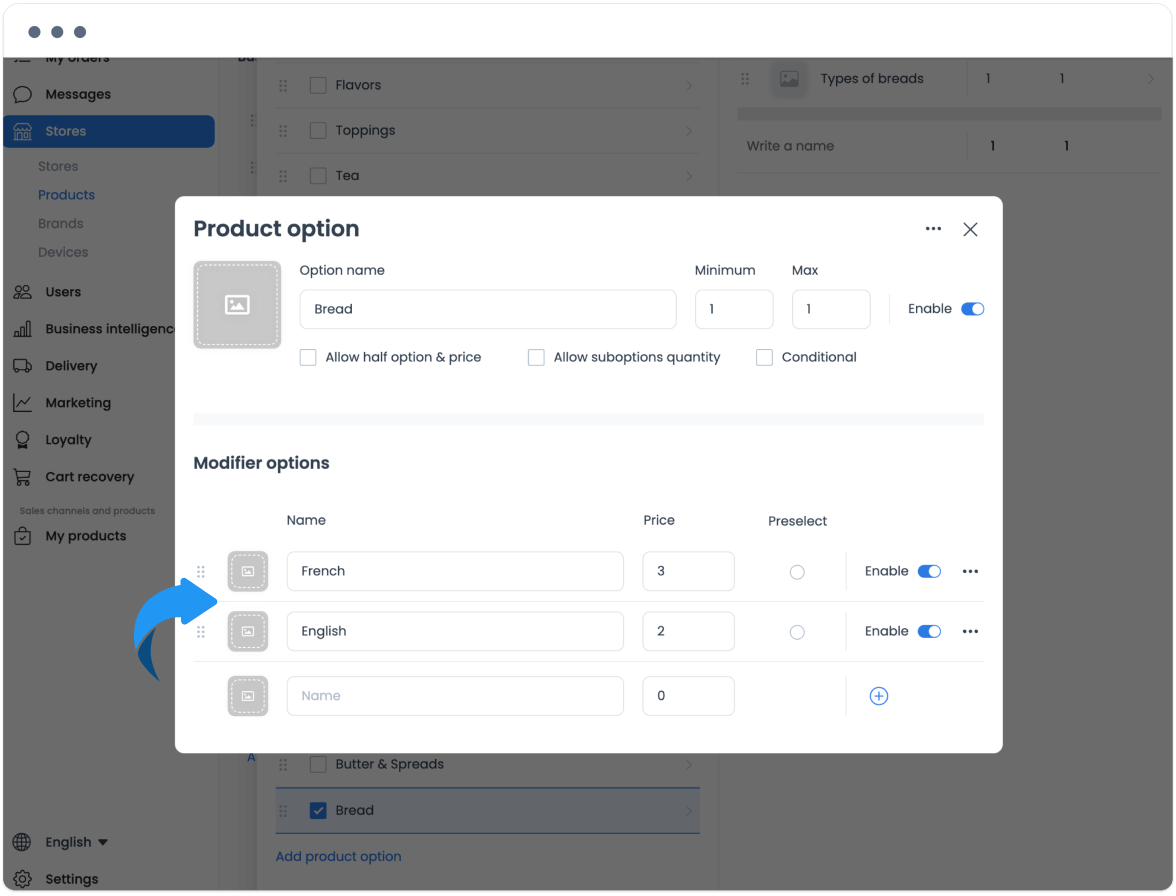Open Settings in the sidebar

point(71,879)
